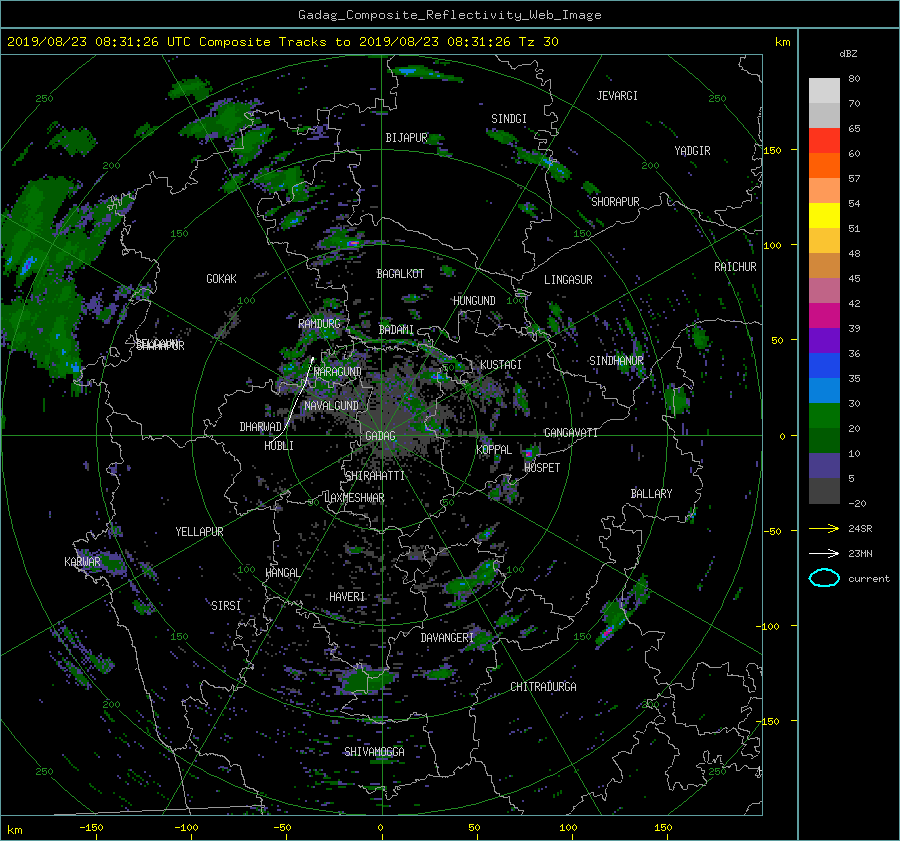Click the NAVALGUND label
The width and height of the screenshot is (900, 841).
[x=331, y=406]
